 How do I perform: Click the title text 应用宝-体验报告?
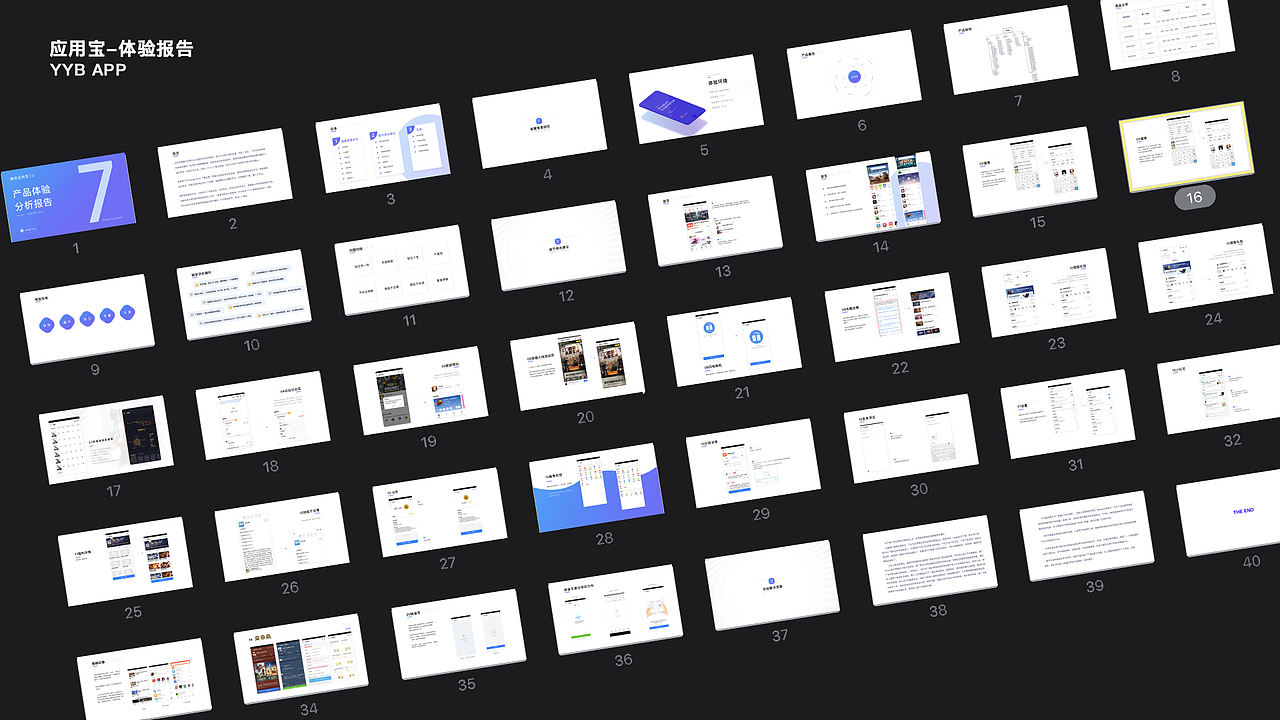[x=121, y=49]
